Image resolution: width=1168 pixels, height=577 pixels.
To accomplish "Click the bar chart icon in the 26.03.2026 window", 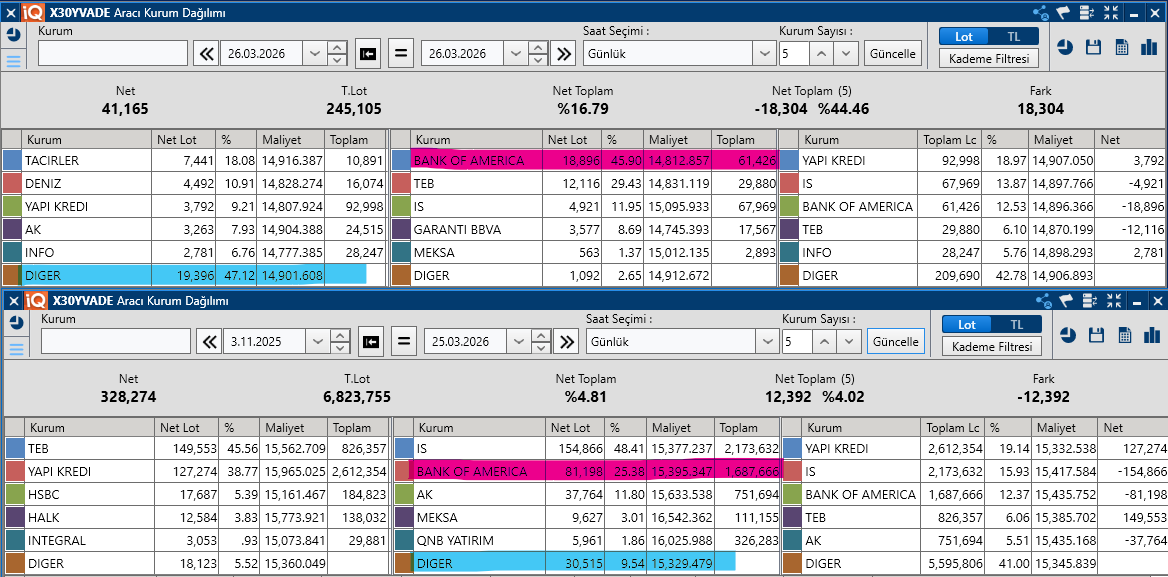I will point(1149,47).
